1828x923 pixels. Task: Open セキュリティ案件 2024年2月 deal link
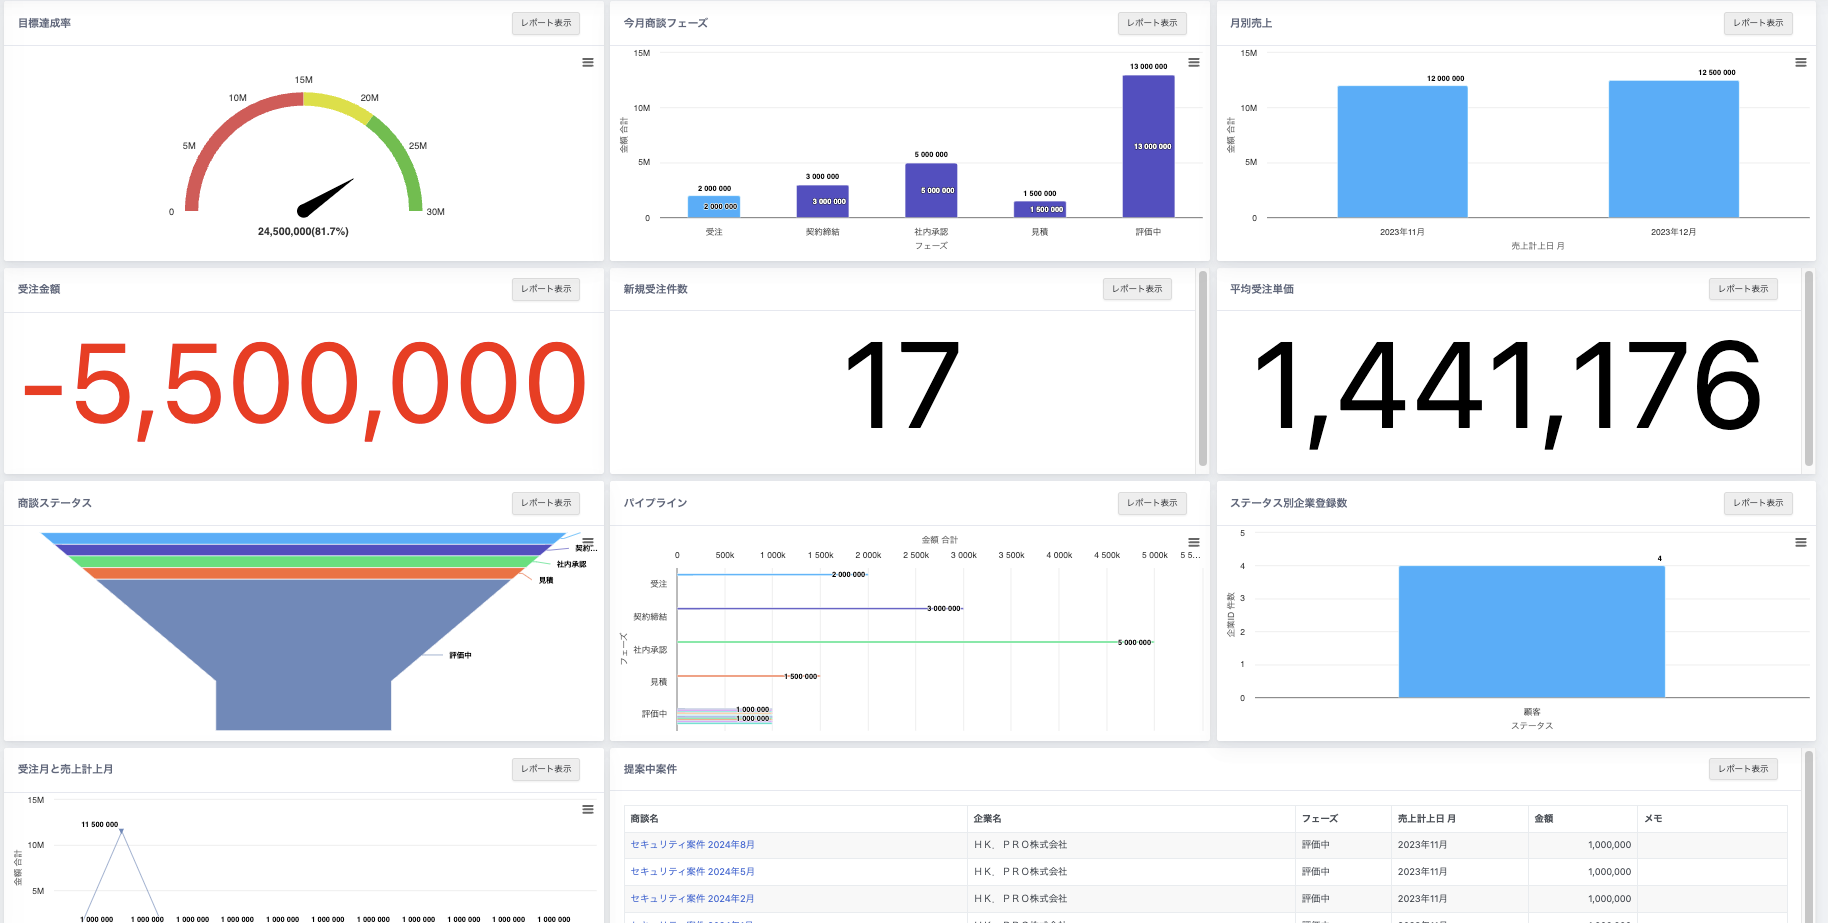(692, 899)
